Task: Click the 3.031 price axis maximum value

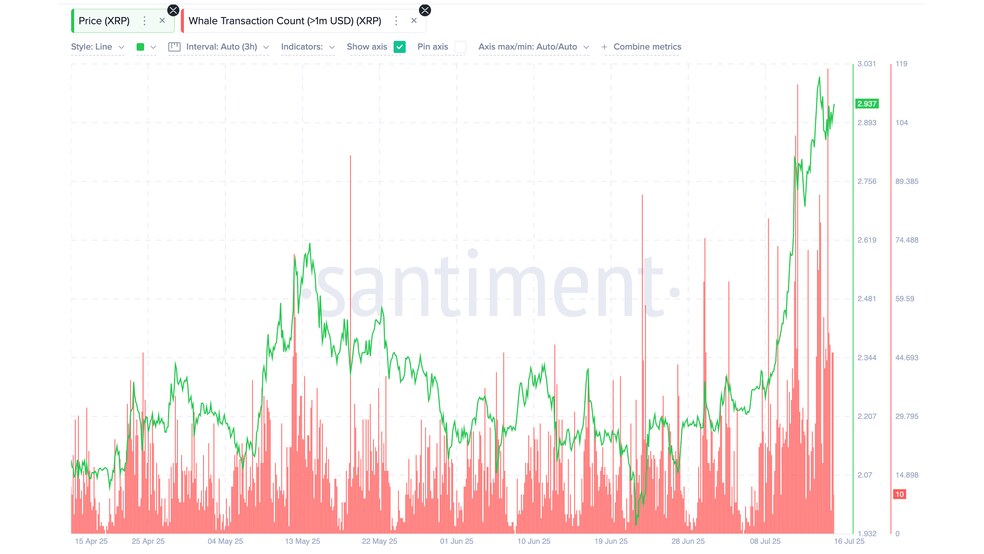Action: [867, 64]
